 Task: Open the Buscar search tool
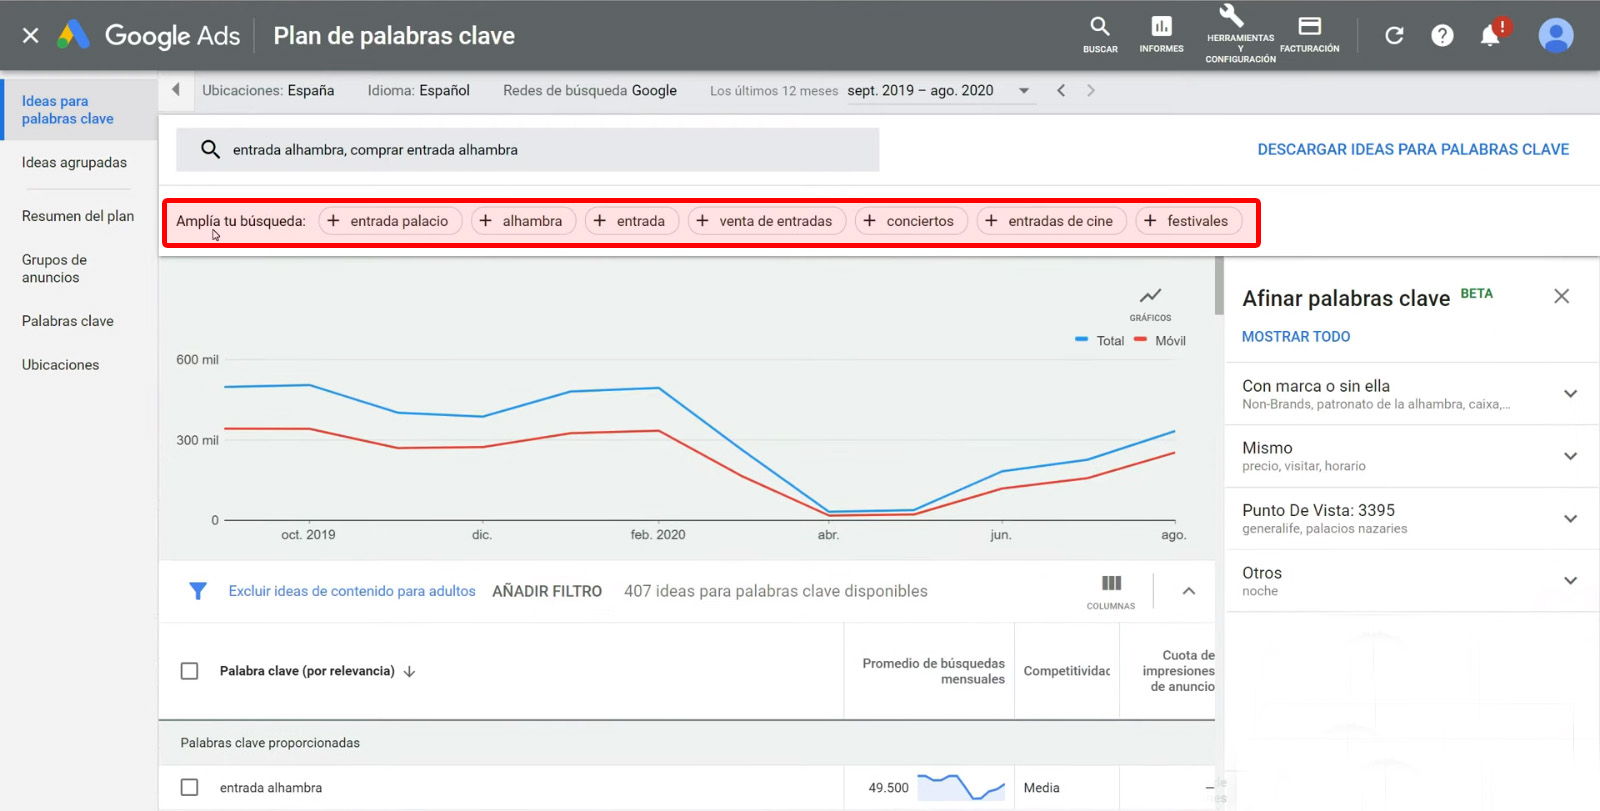tap(1100, 34)
